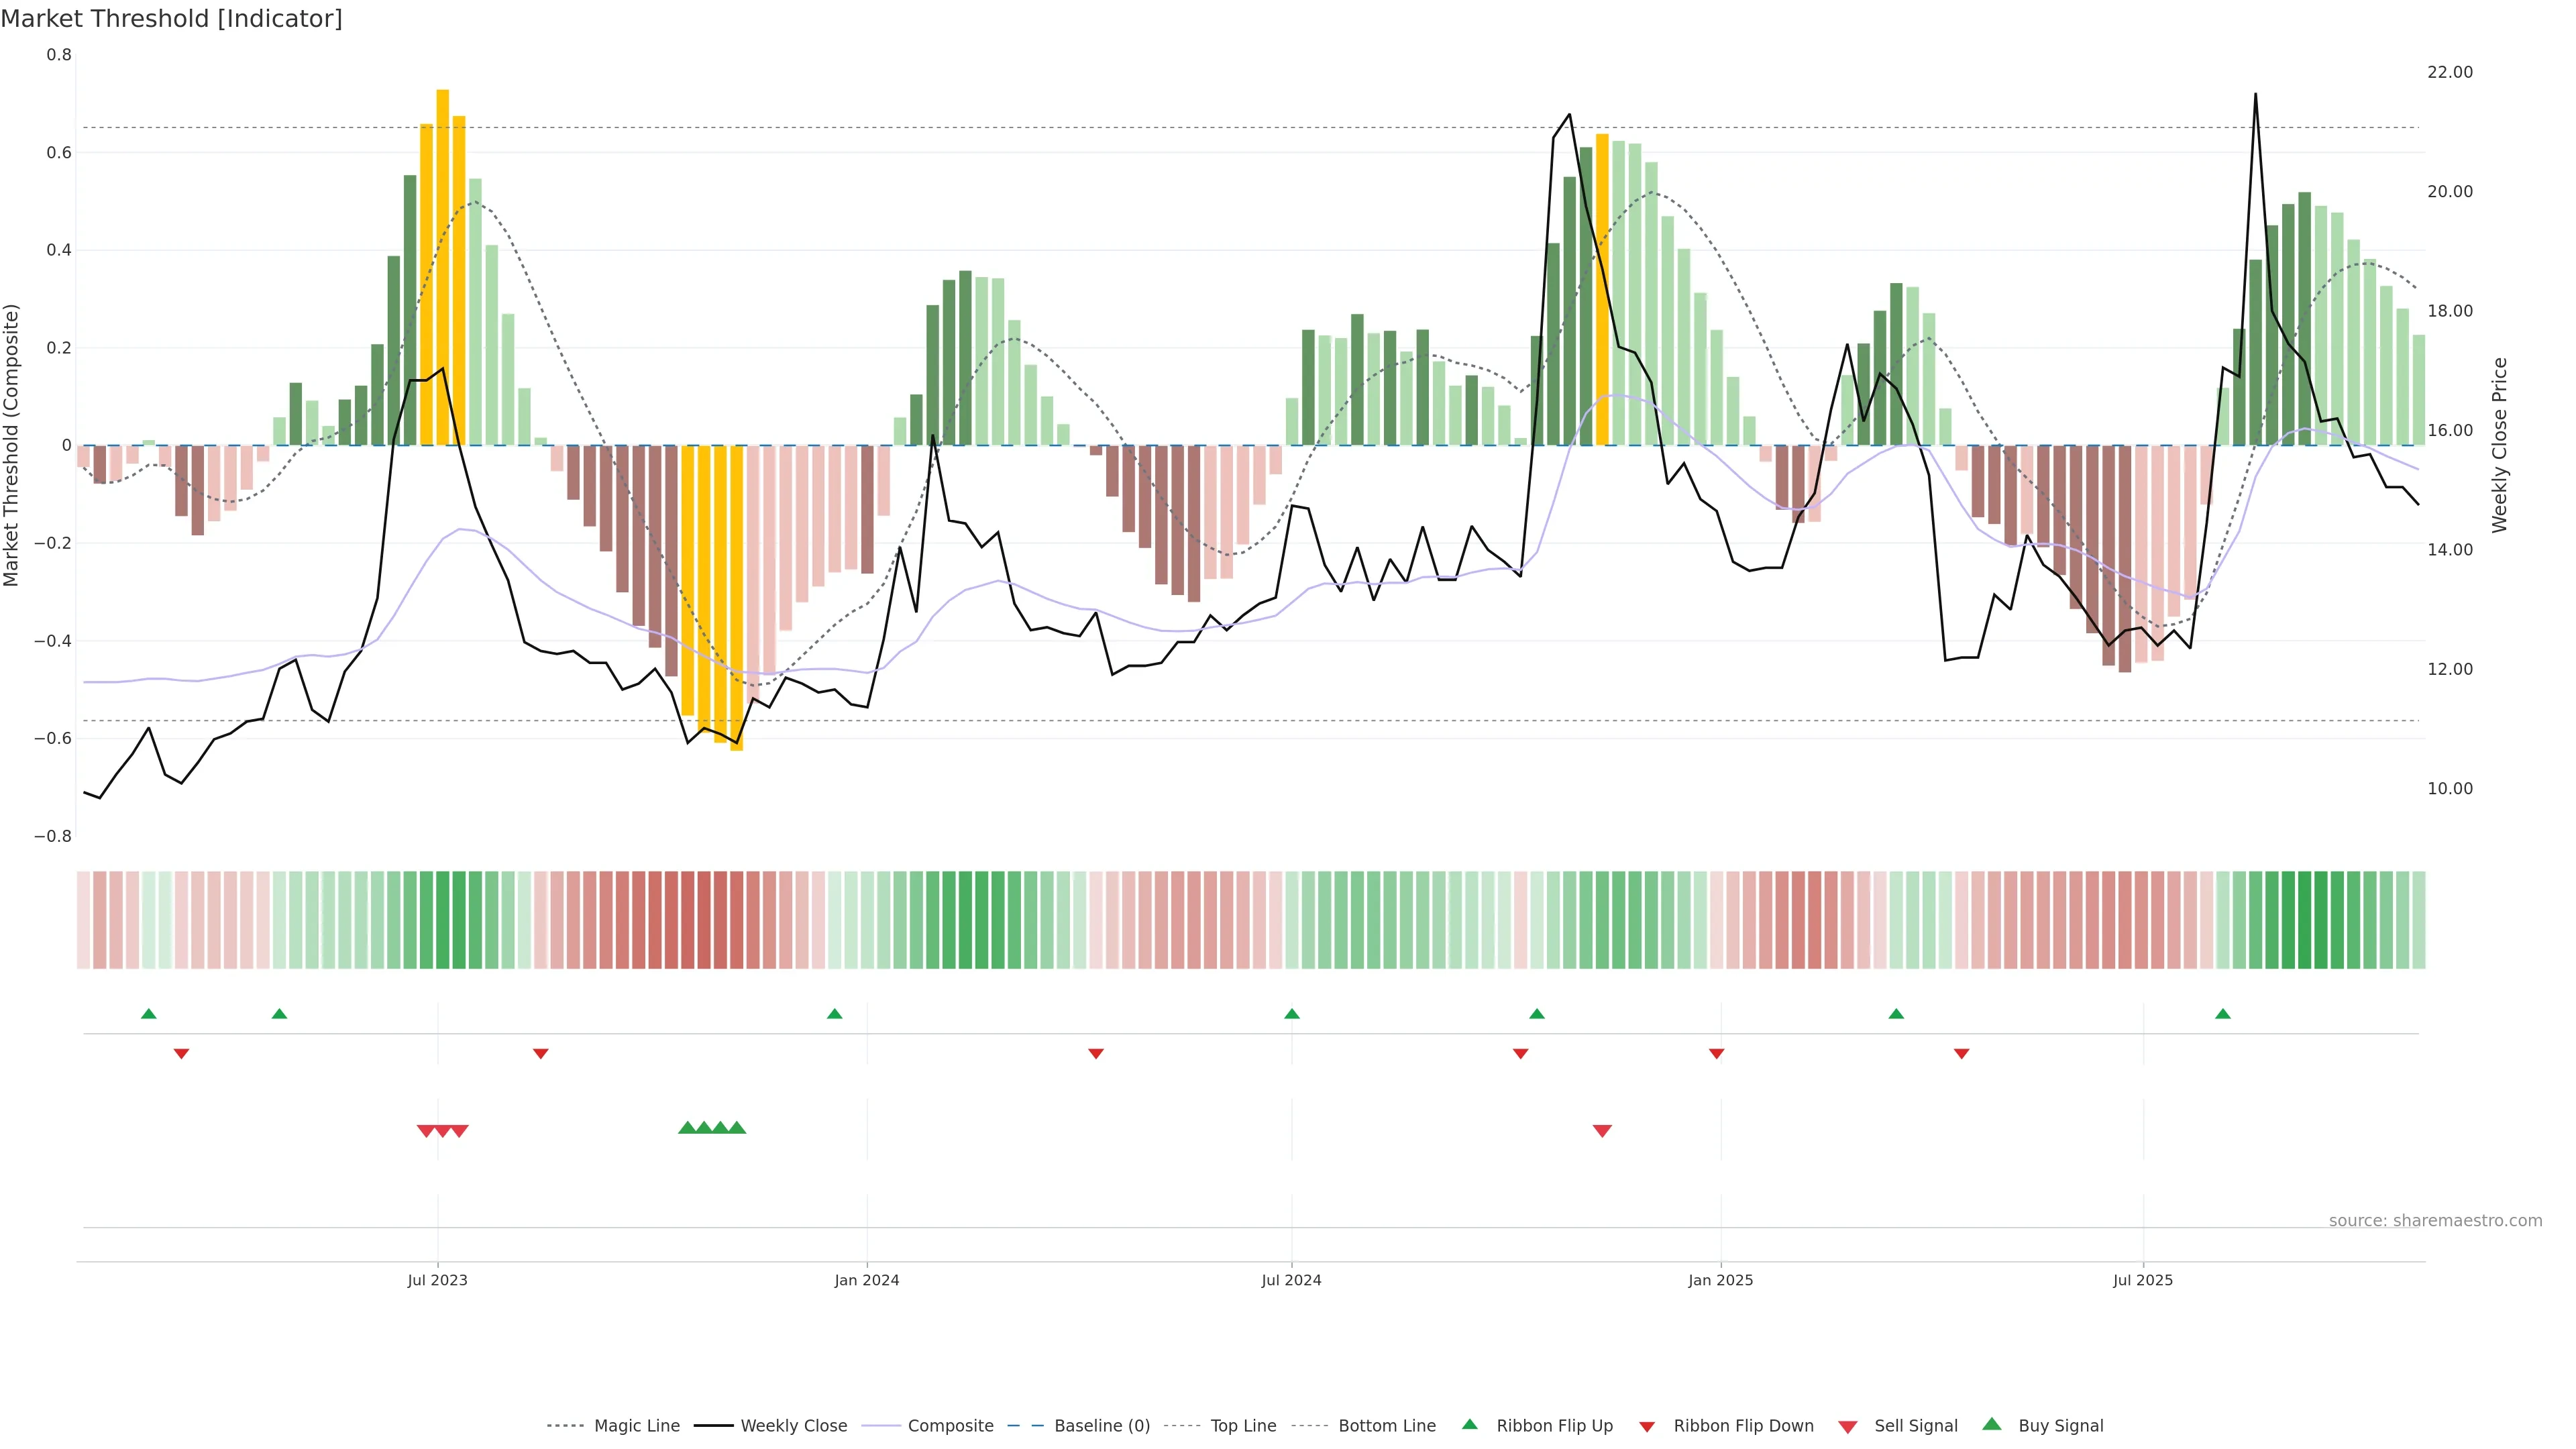Select the lone sell signal marker near late 2024

[x=1601, y=1131]
